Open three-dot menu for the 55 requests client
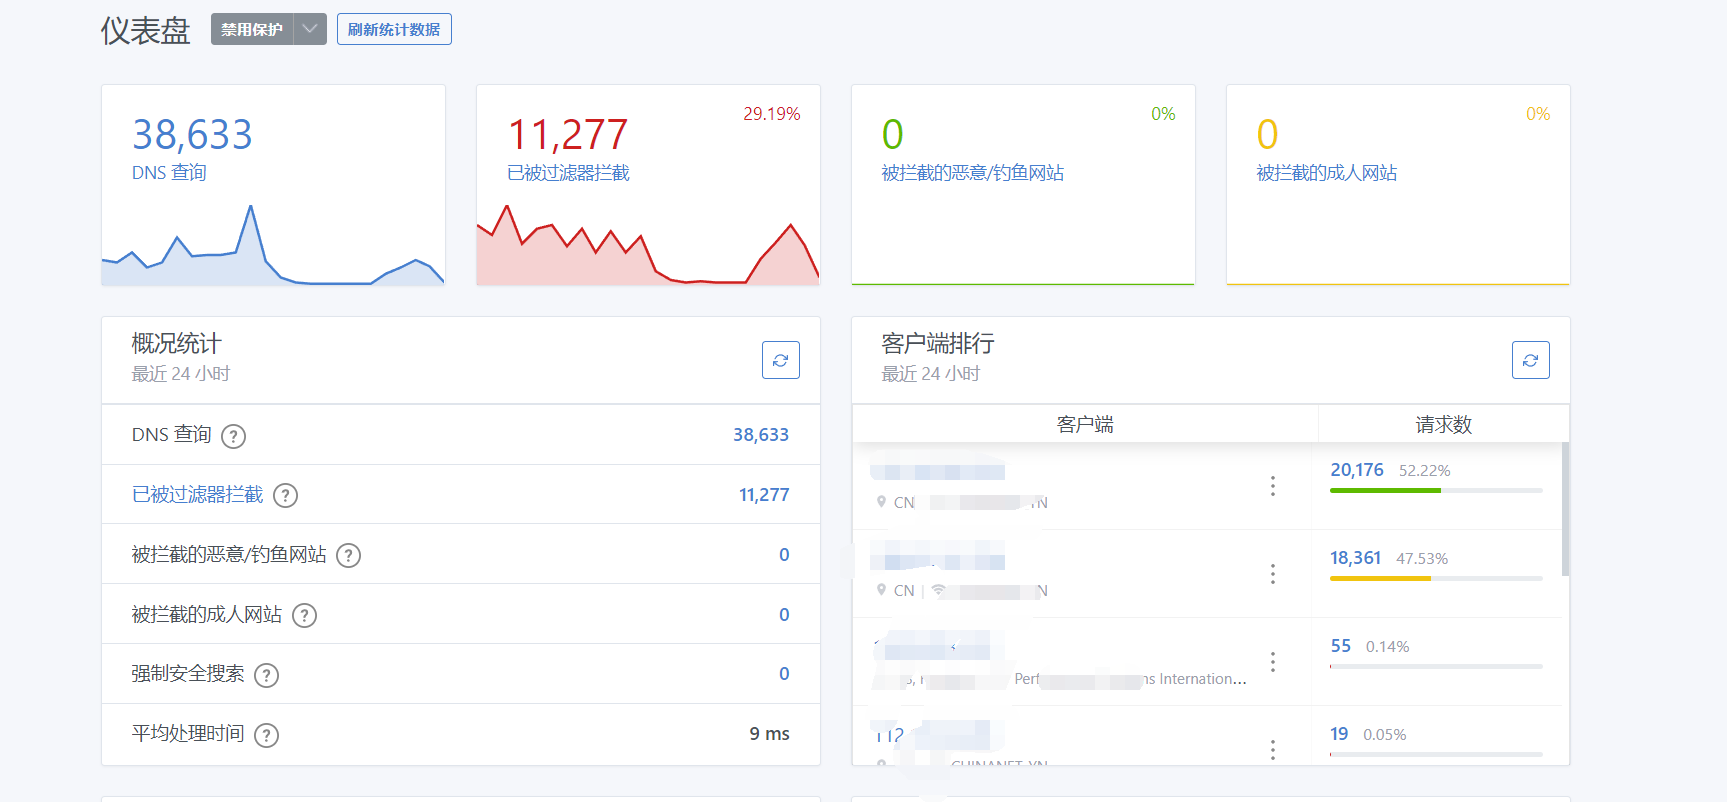 click(x=1272, y=662)
